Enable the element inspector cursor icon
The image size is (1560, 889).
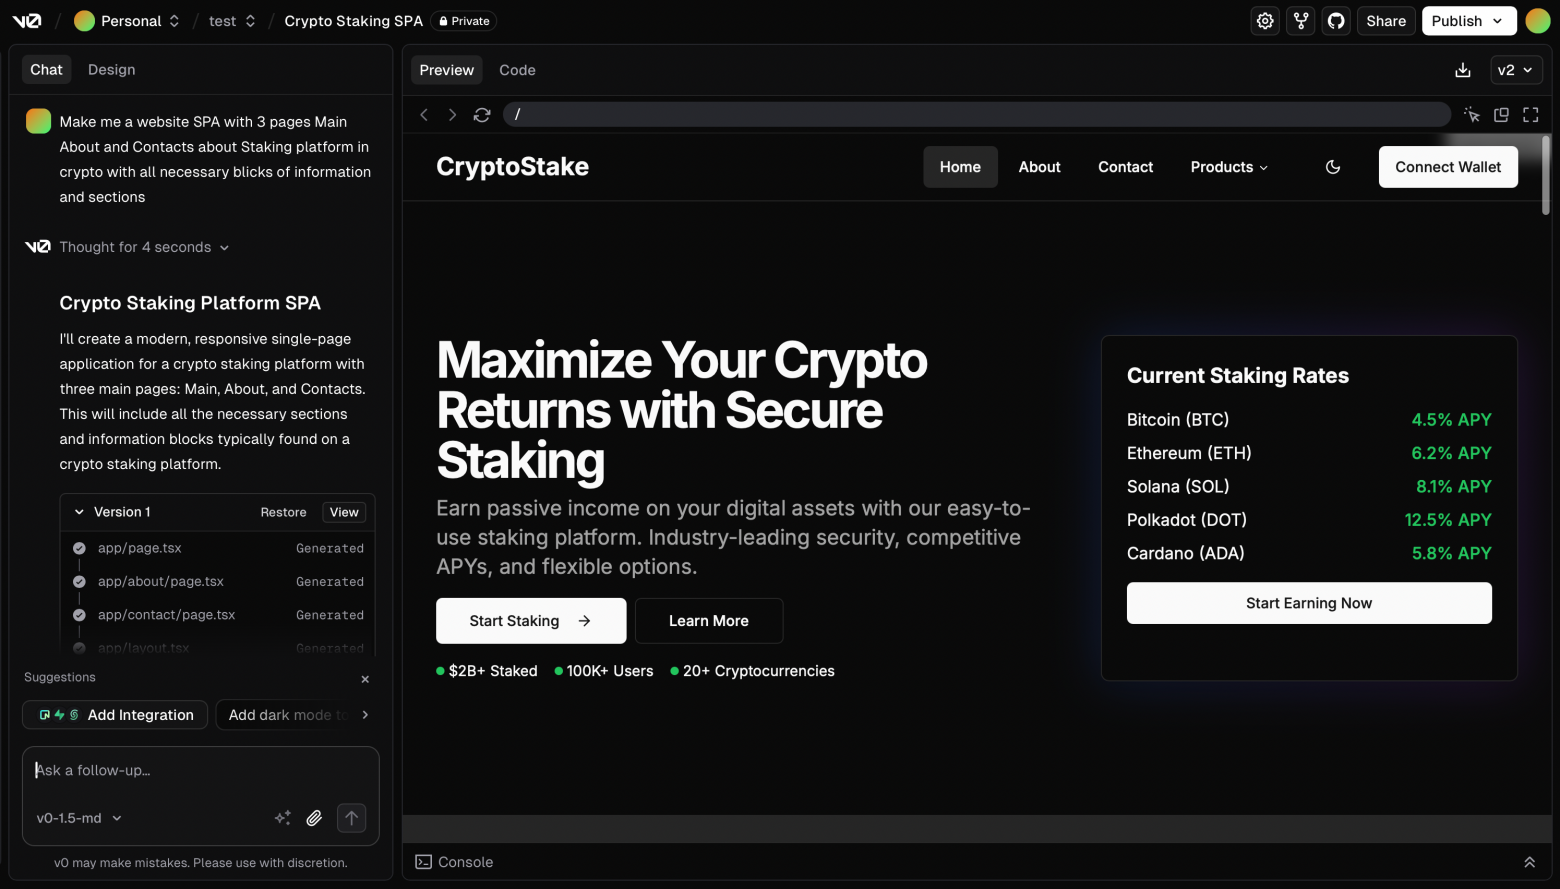pos(1471,114)
